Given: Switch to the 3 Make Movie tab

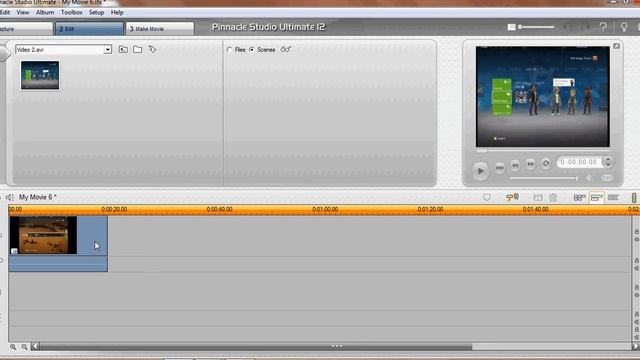Looking at the screenshot, I should (x=160, y=29).
